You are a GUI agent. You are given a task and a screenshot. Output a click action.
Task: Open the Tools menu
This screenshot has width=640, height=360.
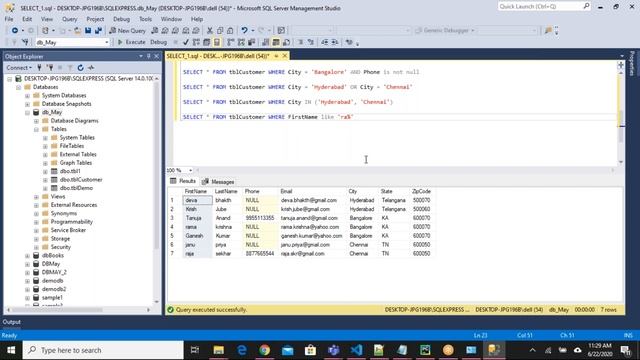[x=145, y=19]
